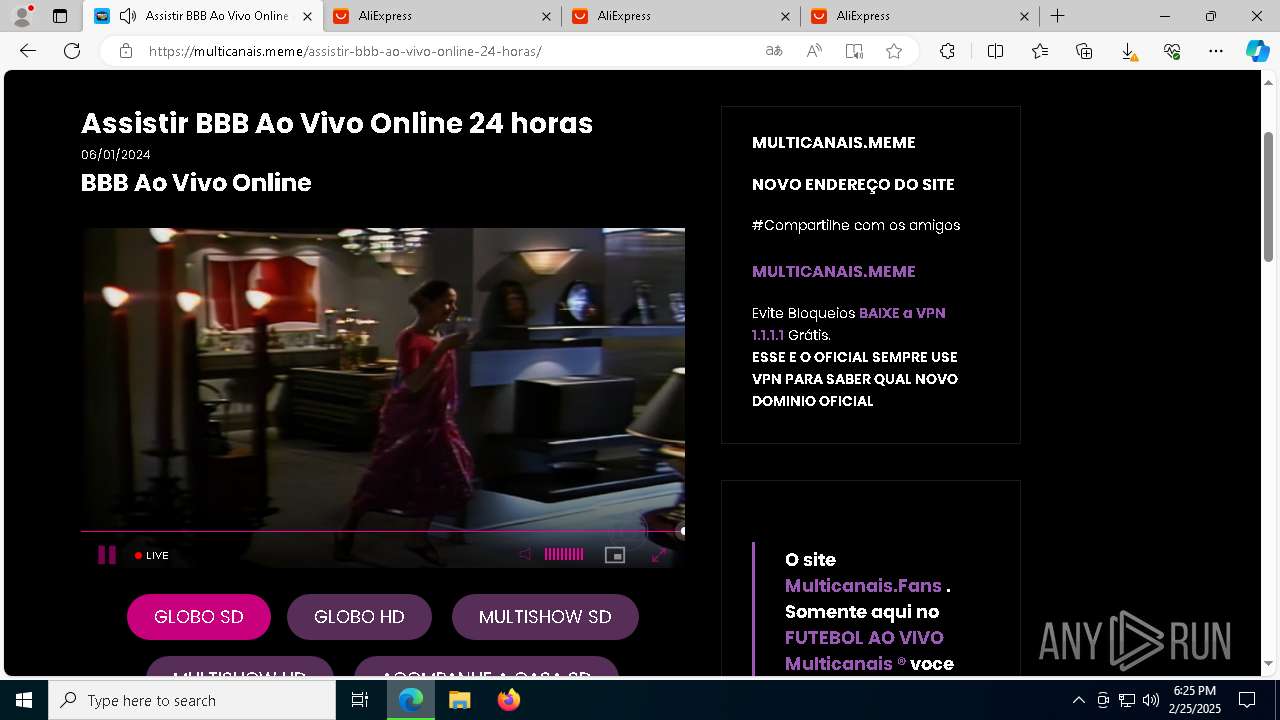The width and height of the screenshot is (1280, 720).
Task: Close the first AliExpress tab
Action: [x=546, y=16]
